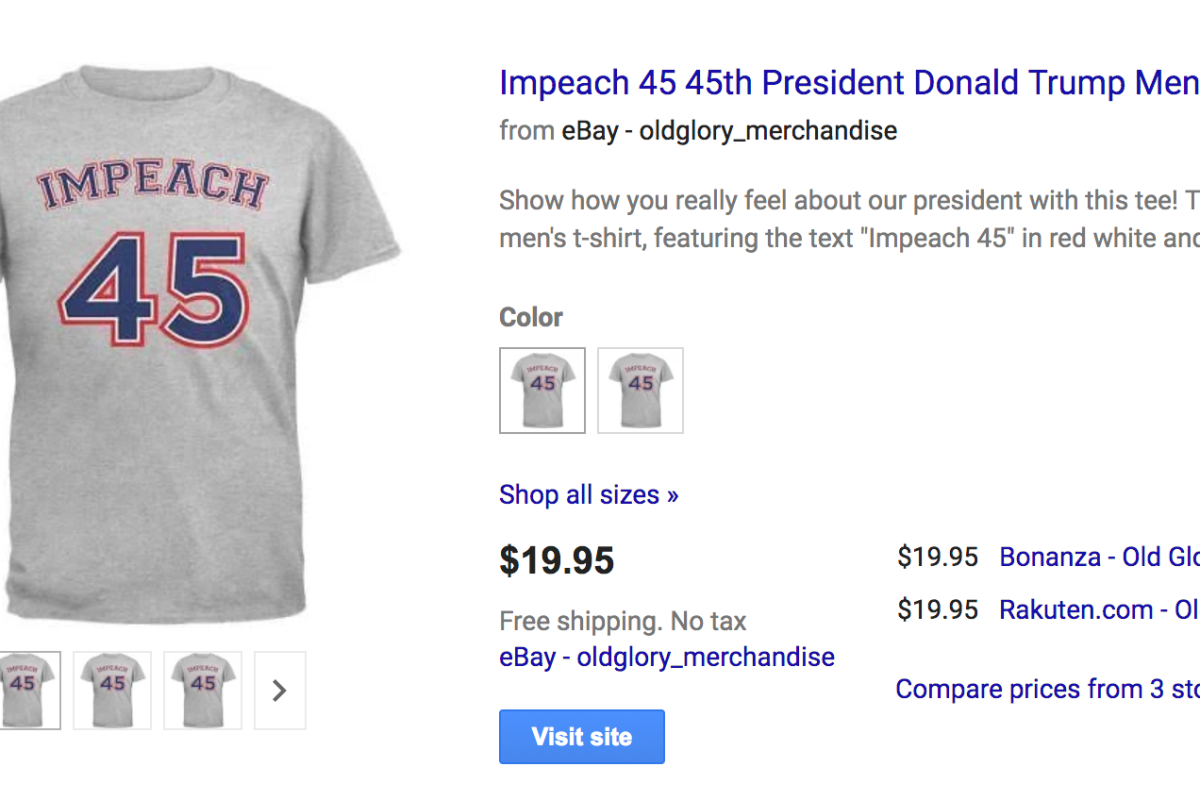
Task: Click the $19.95 price beside Rakuten.com
Action: tap(937, 610)
